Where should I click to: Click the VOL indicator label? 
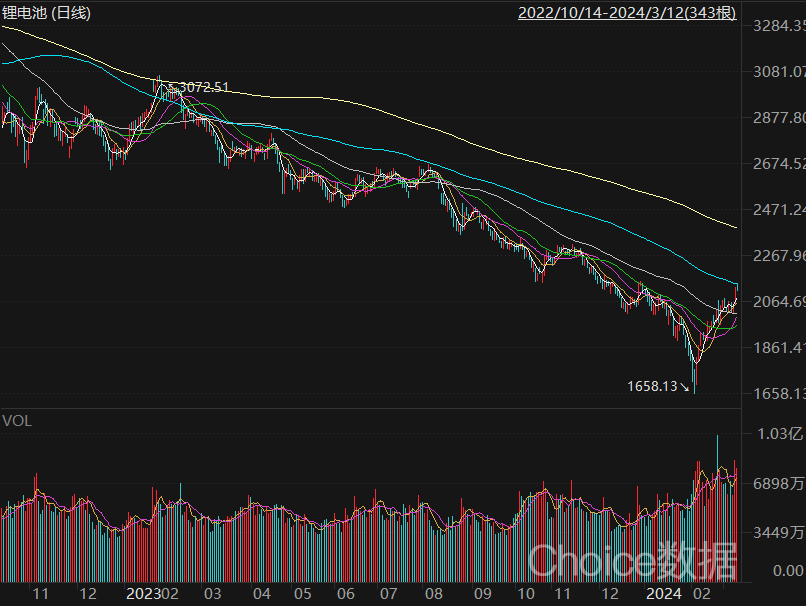[17, 421]
